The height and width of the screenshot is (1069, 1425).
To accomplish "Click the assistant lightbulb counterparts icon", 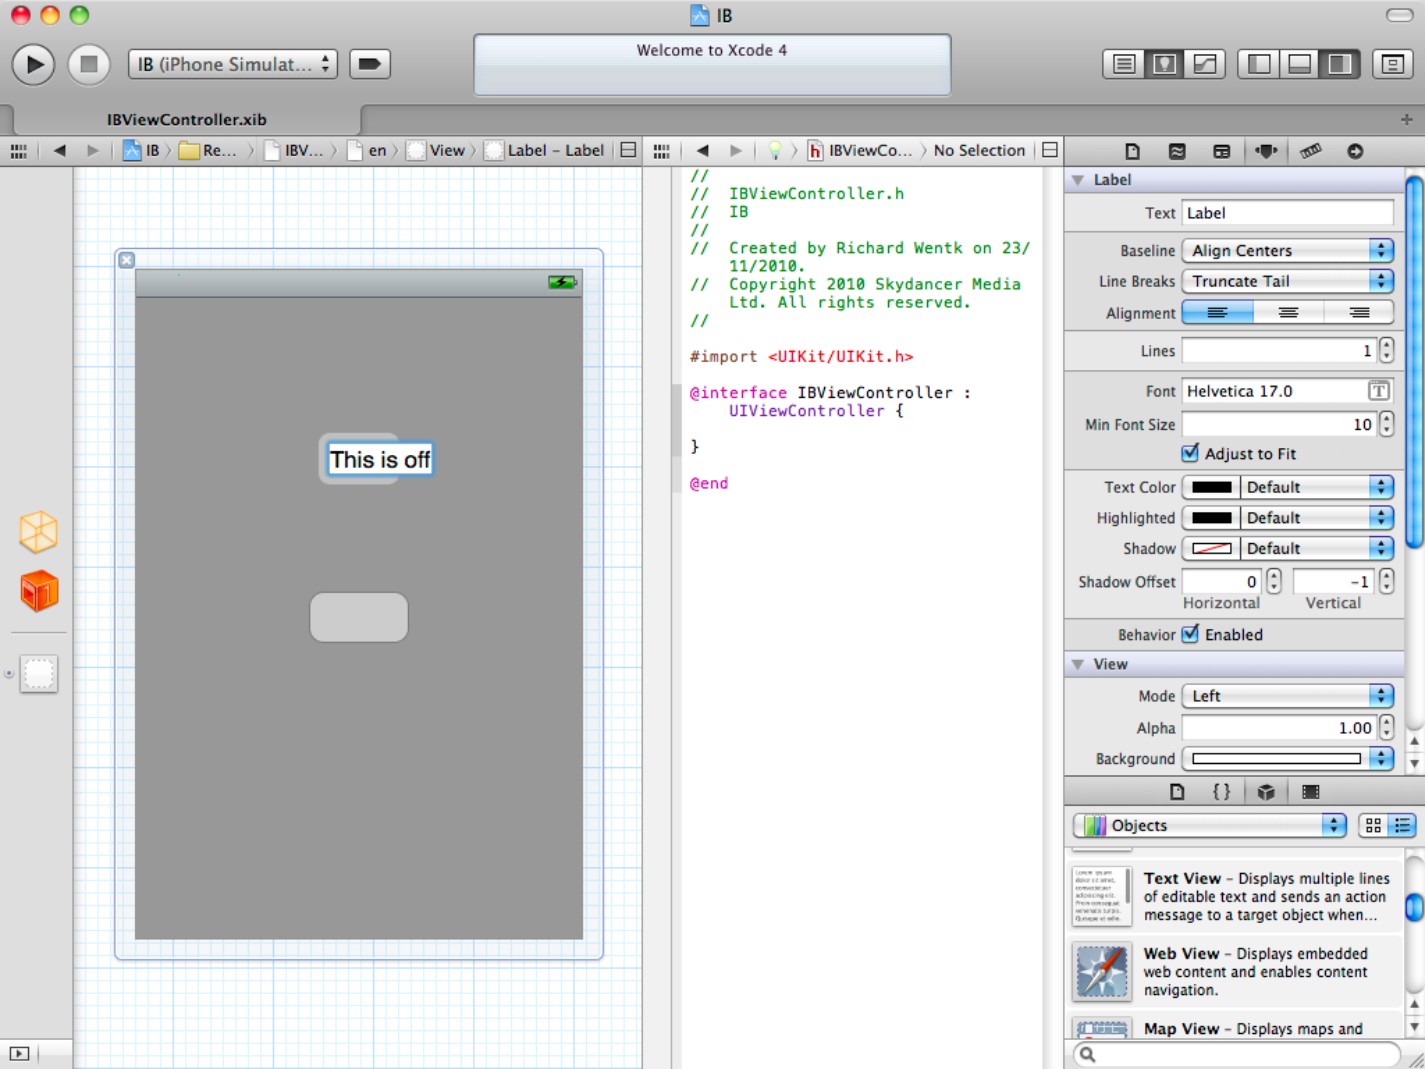I will [774, 150].
